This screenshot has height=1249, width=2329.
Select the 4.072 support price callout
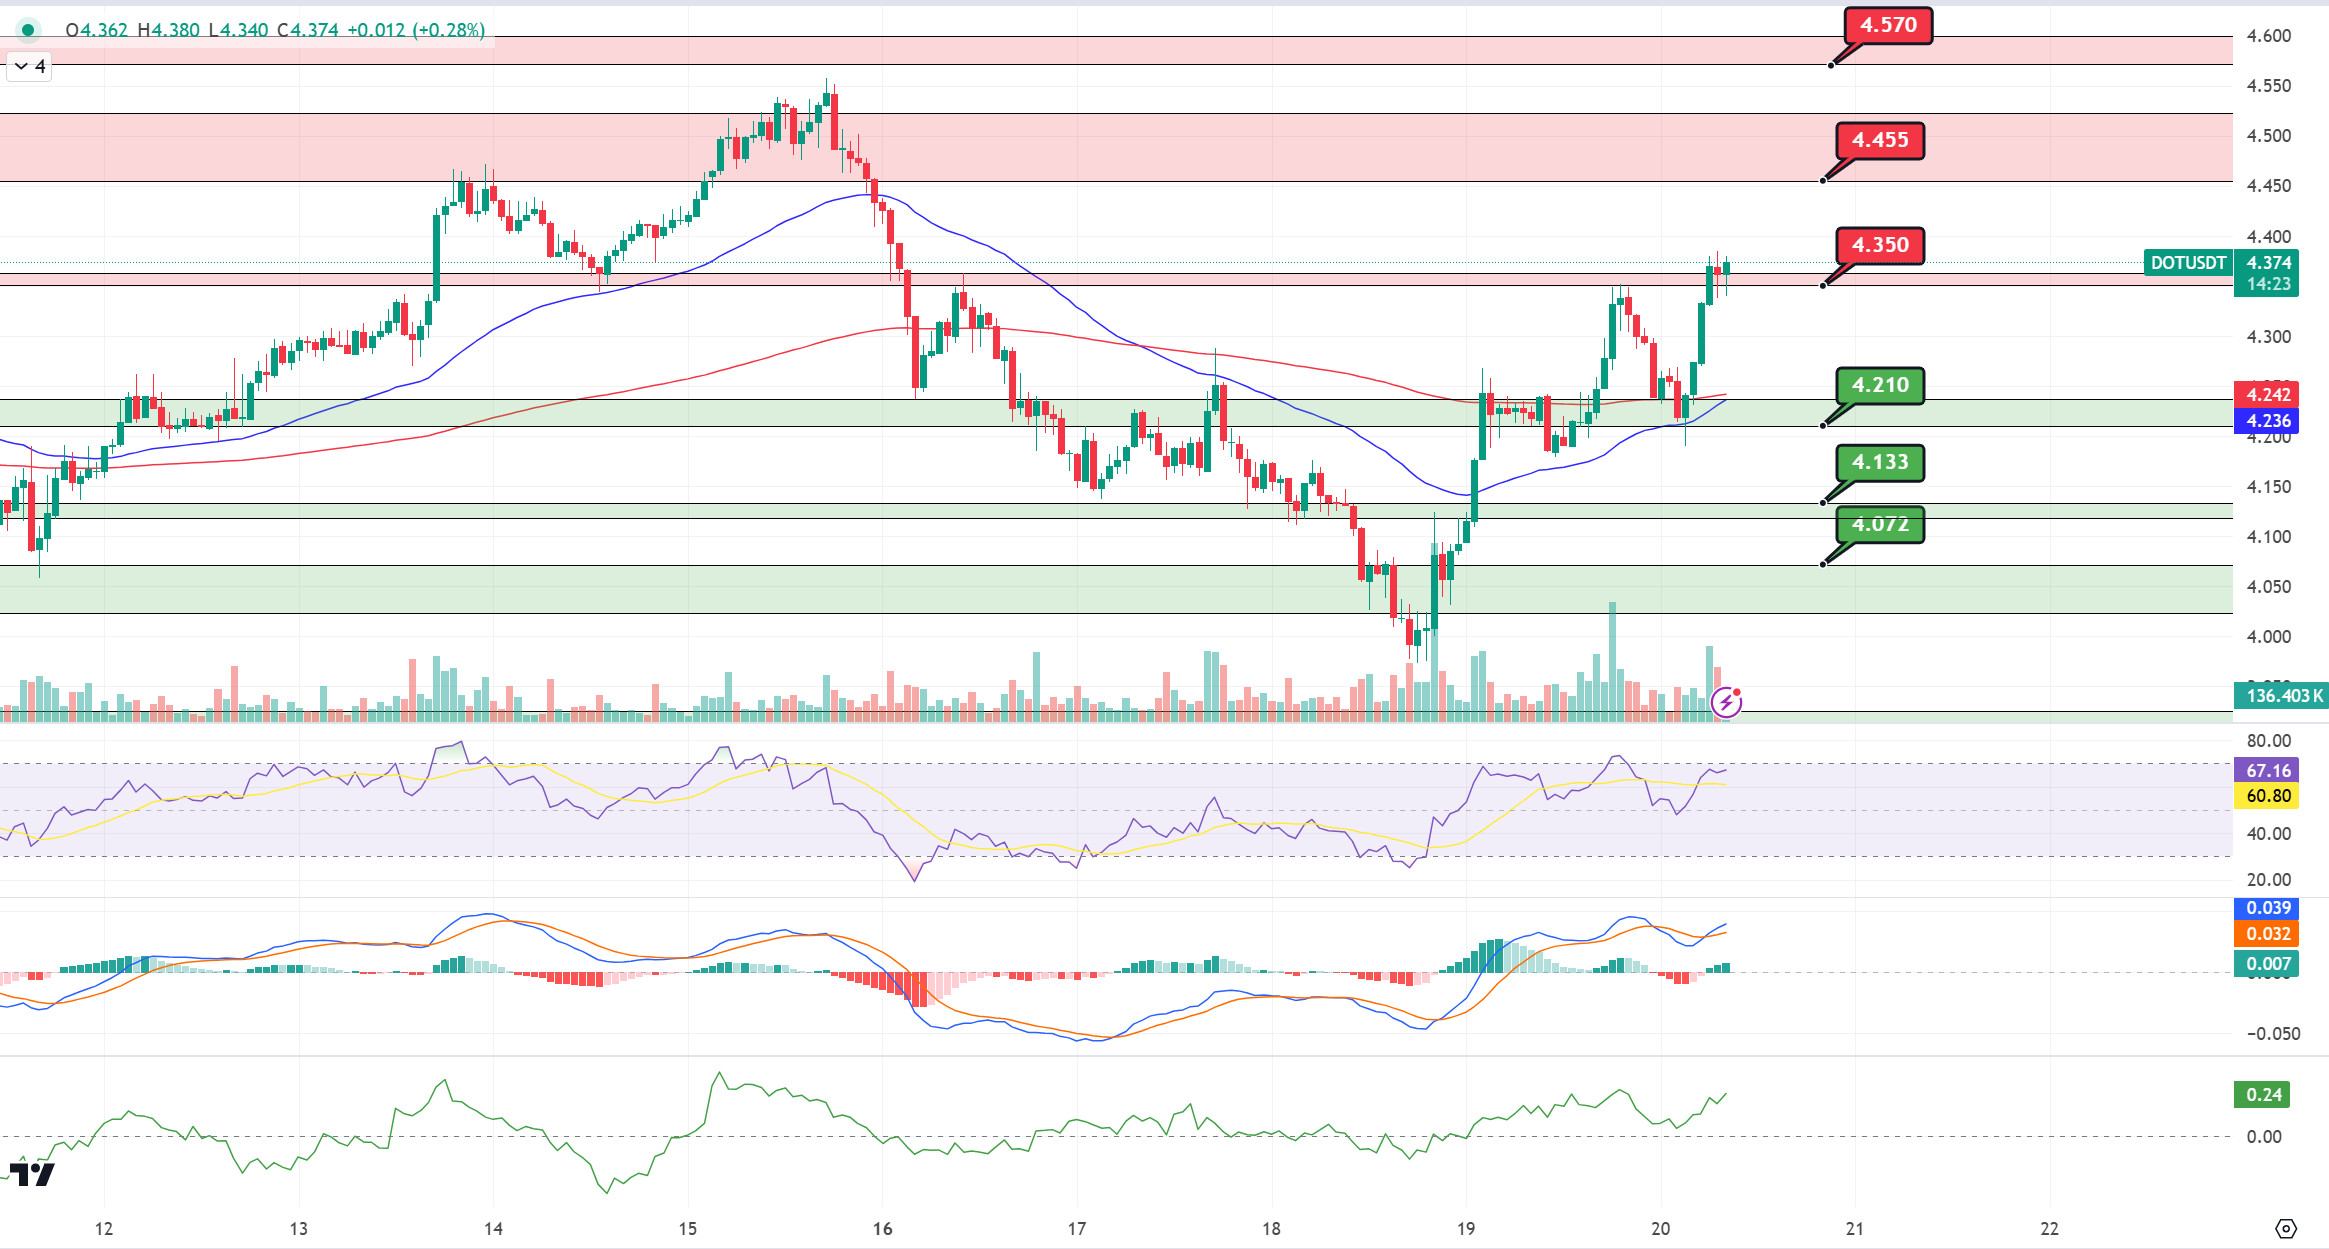click(x=1880, y=524)
